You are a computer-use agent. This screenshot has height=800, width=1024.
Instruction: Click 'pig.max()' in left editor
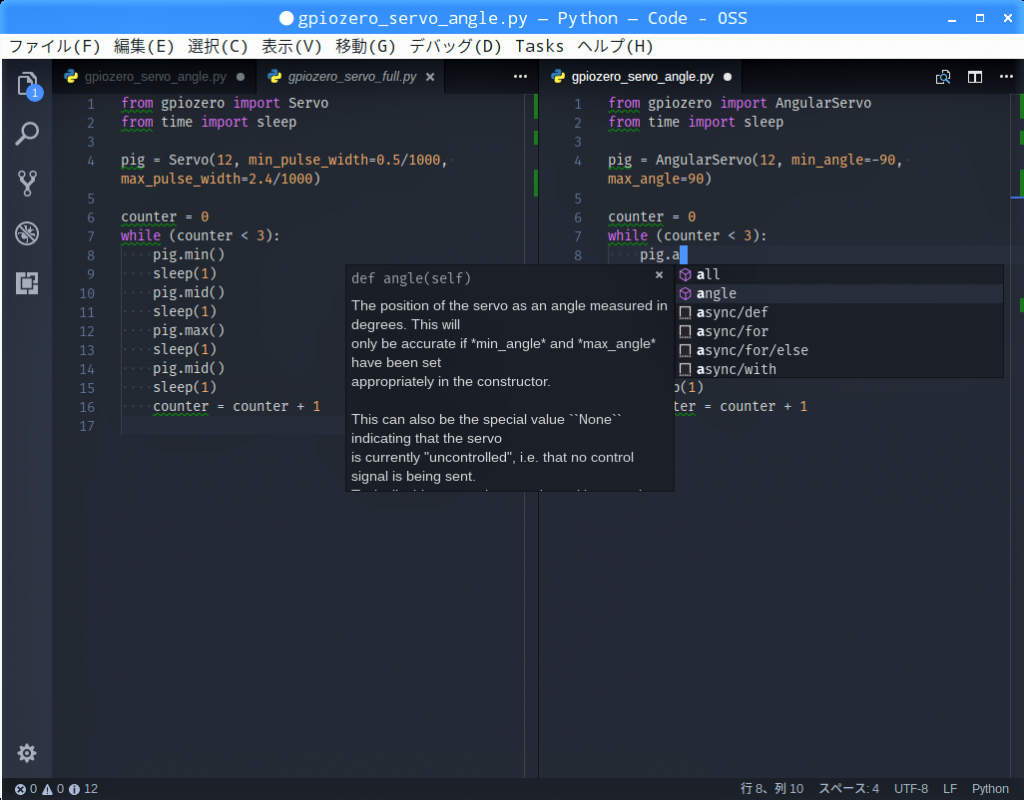(x=189, y=330)
